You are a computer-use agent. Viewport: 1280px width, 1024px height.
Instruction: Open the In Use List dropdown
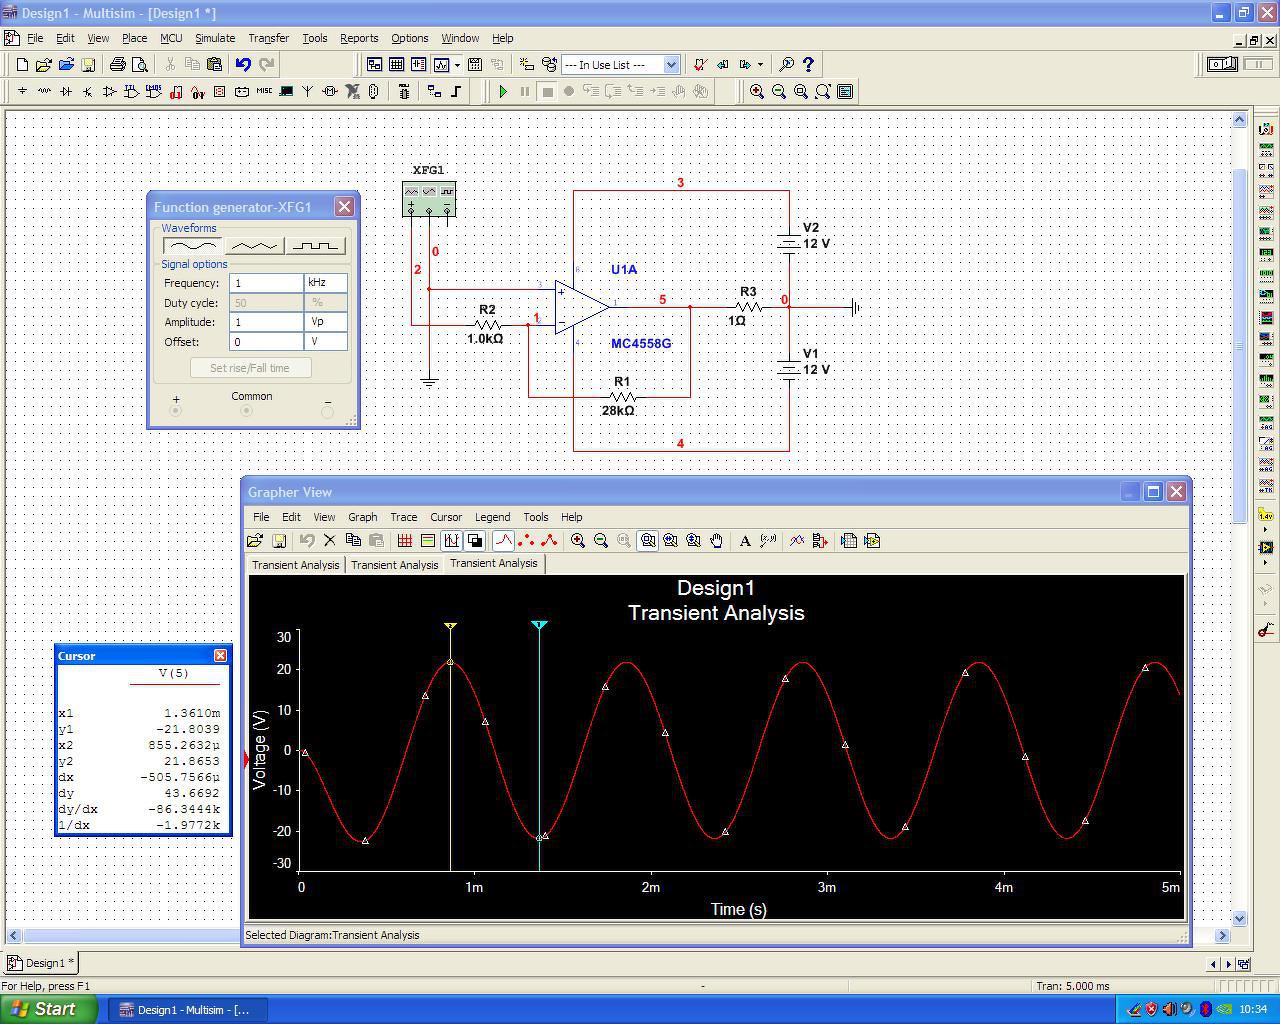[671, 64]
